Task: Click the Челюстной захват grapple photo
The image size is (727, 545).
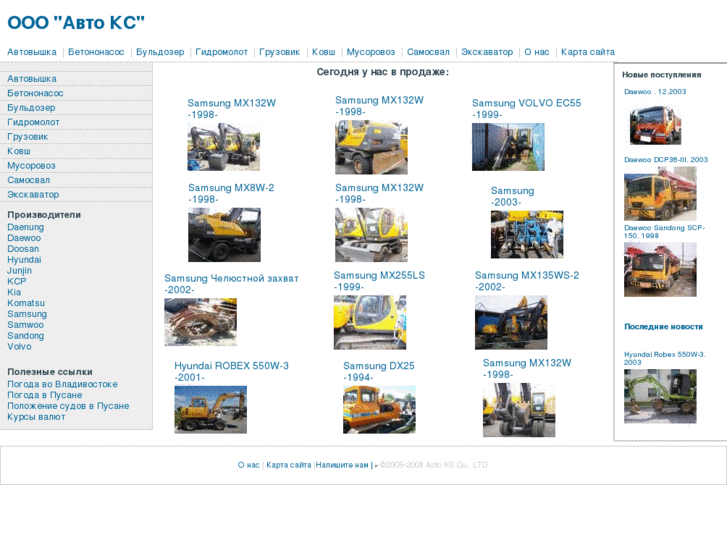Action: pos(200,322)
